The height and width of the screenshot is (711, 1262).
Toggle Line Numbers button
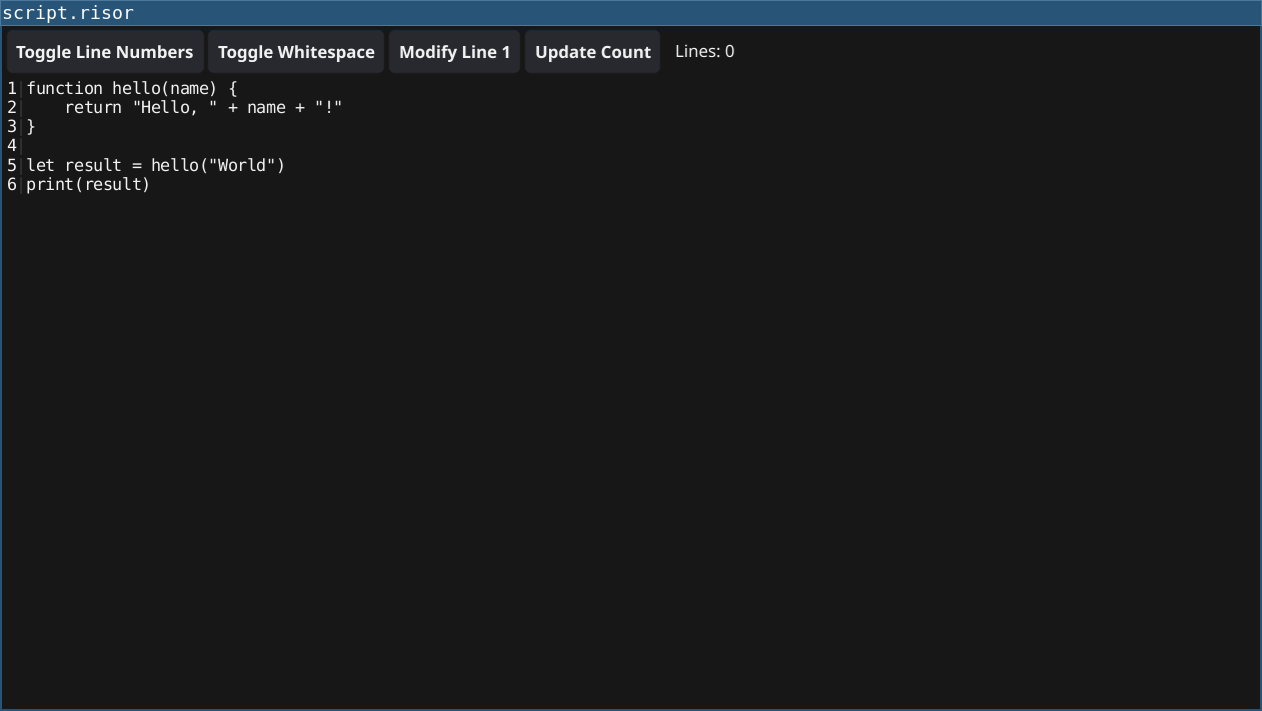[105, 52]
